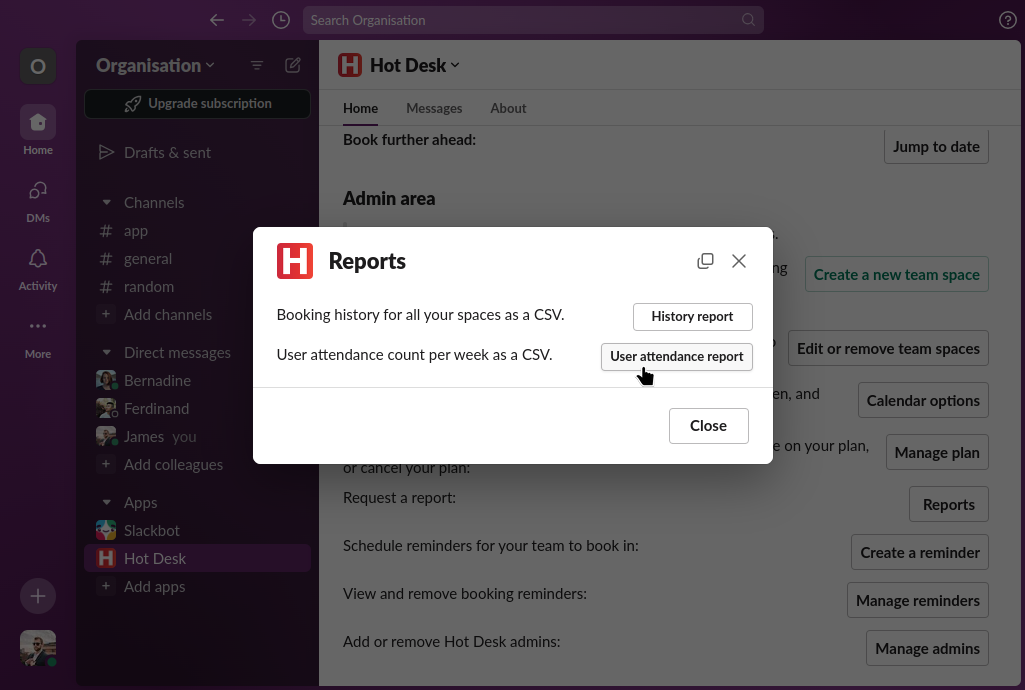The image size is (1025, 690).
Task: Focus the Search Organisation field
Action: click(533, 20)
